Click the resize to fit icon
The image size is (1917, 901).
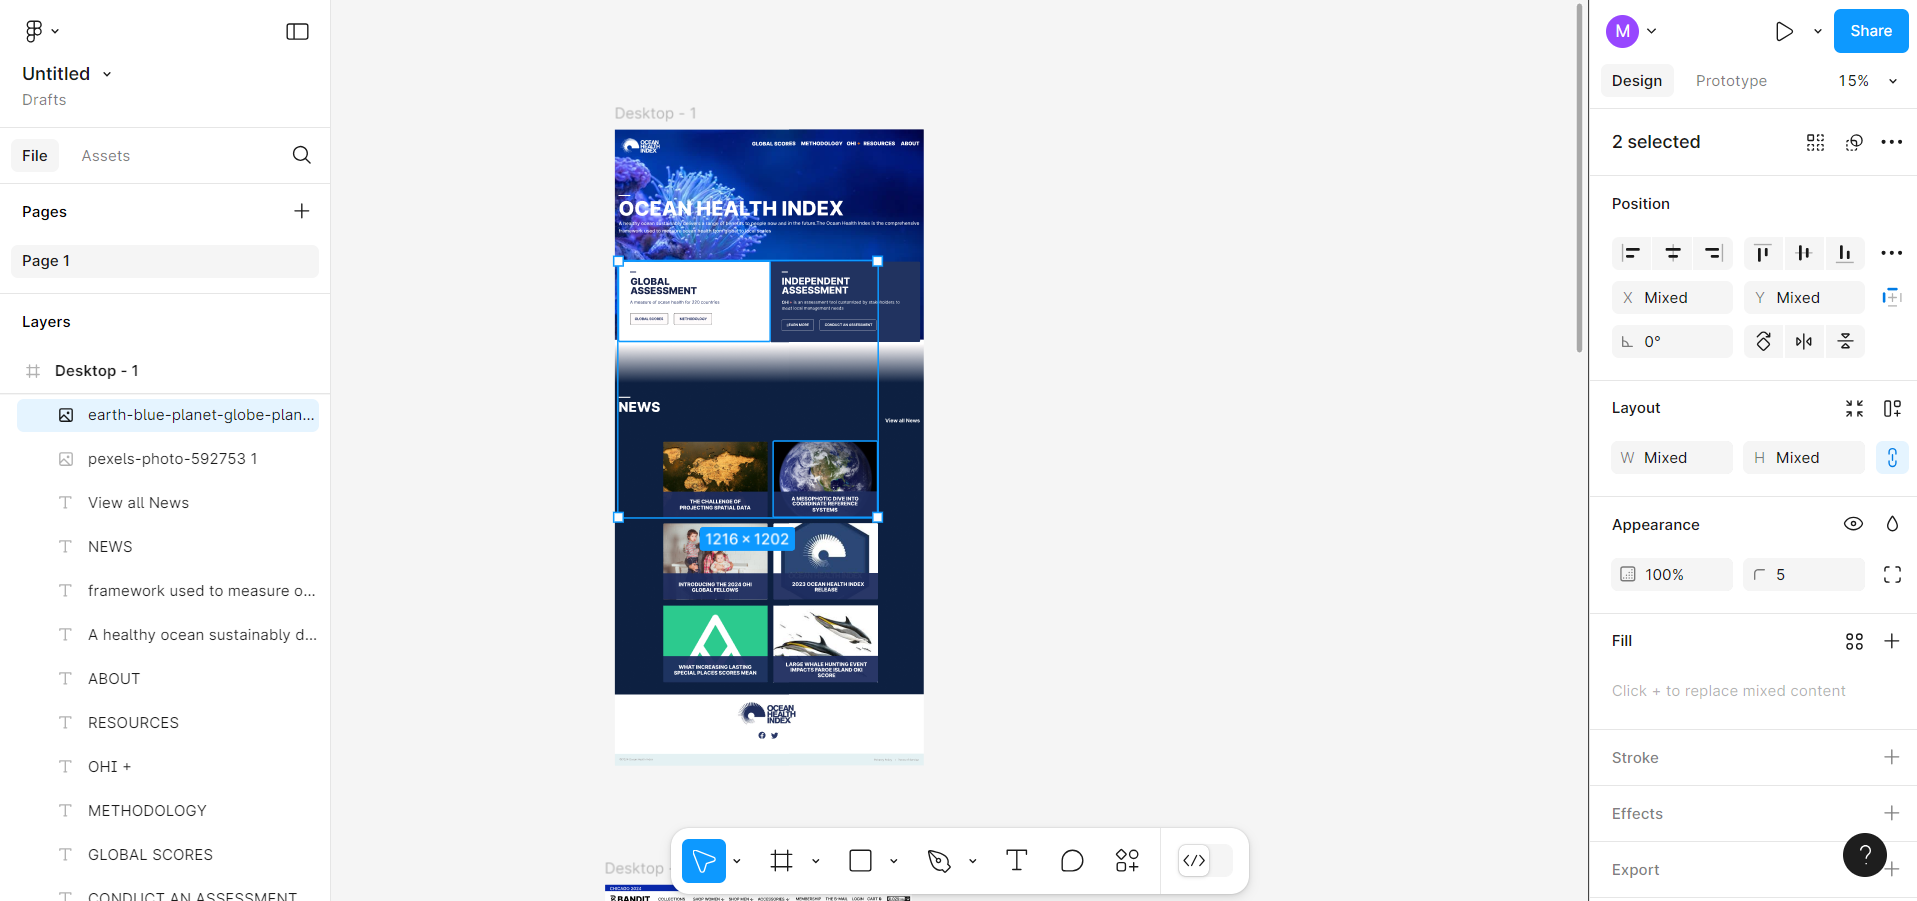[1854, 408]
